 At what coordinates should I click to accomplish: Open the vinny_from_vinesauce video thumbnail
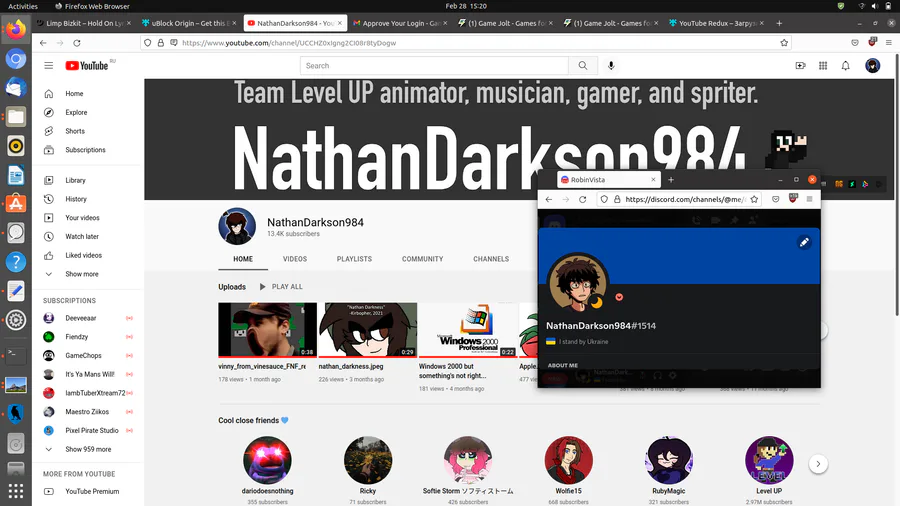[267, 330]
